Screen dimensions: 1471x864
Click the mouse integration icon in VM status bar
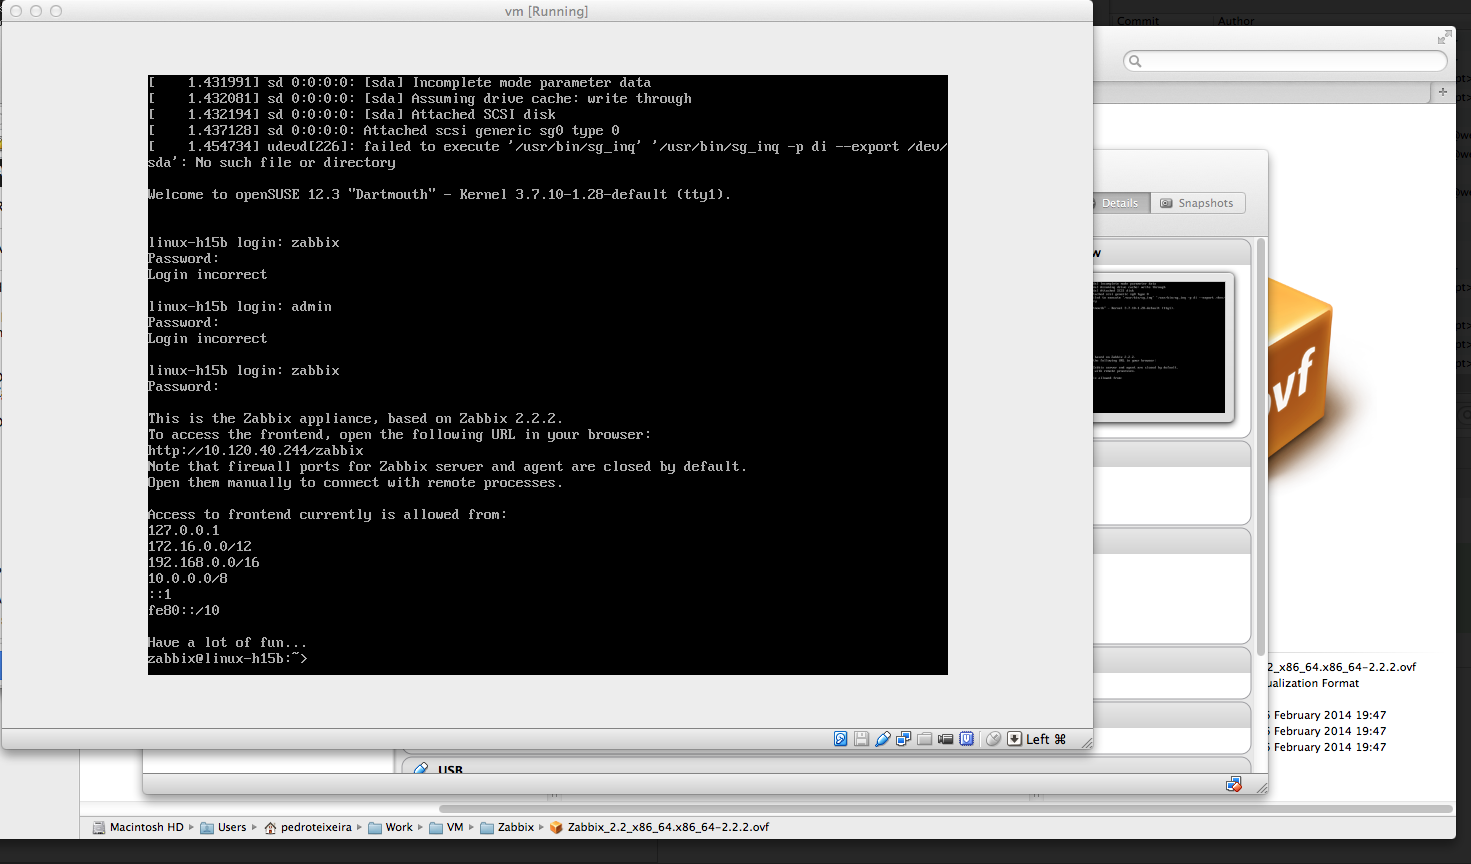click(x=993, y=739)
